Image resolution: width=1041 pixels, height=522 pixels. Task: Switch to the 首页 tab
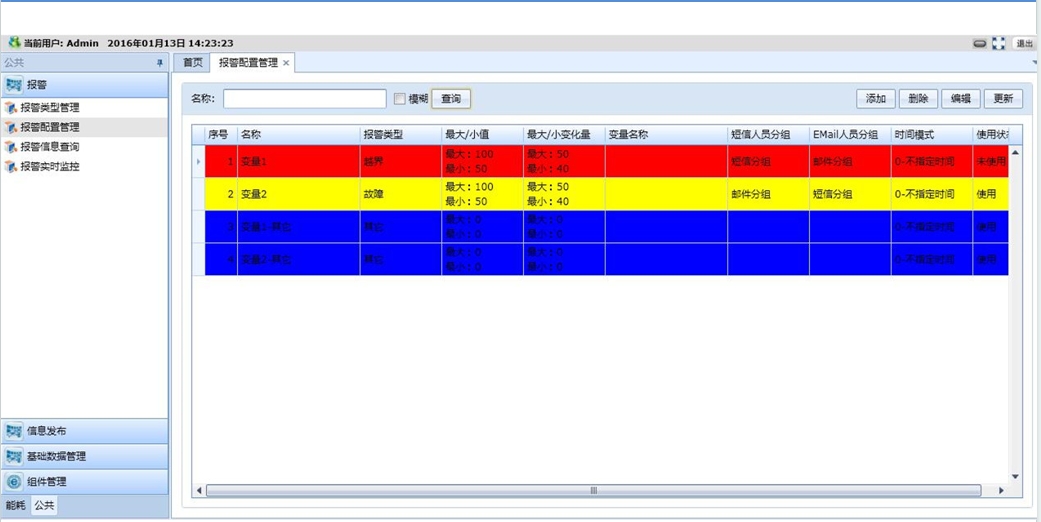pos(193,63)
